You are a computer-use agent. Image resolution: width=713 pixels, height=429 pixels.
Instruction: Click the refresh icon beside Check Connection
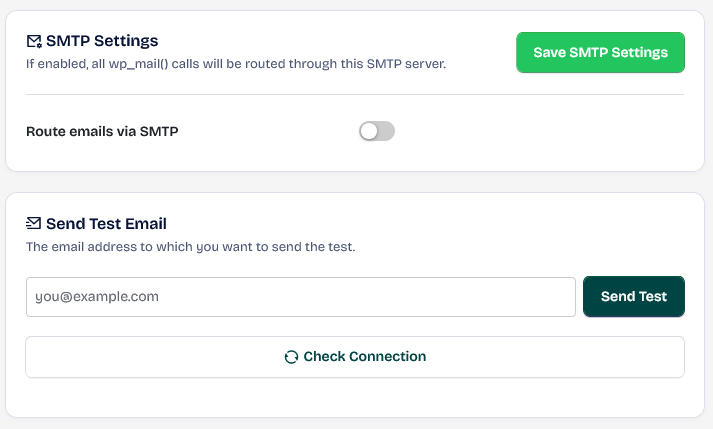[x=291, y=357]
